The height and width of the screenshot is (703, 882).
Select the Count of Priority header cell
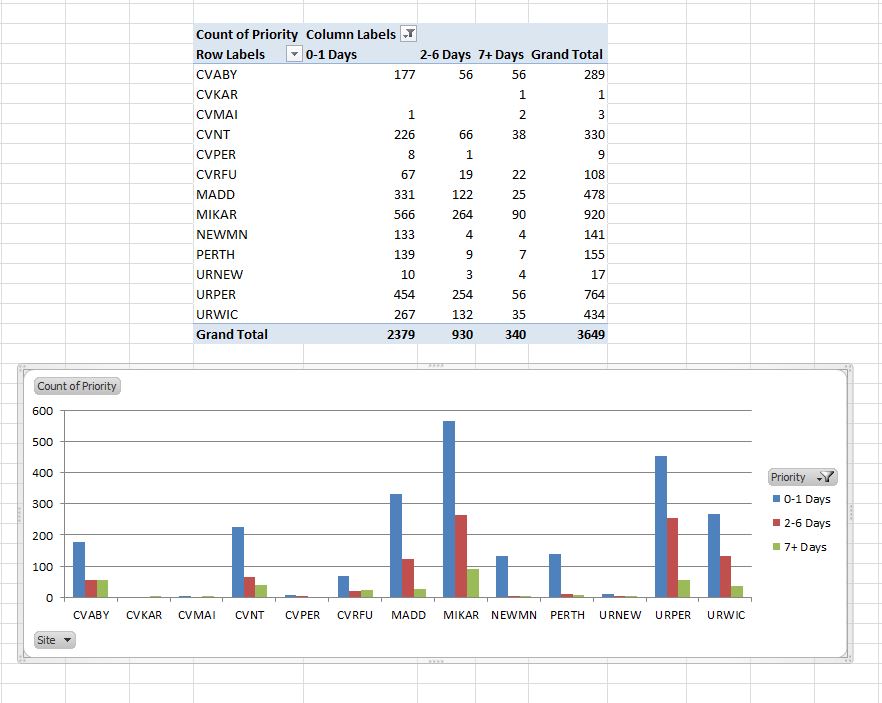pyautogui.click(x=248, y=34)
